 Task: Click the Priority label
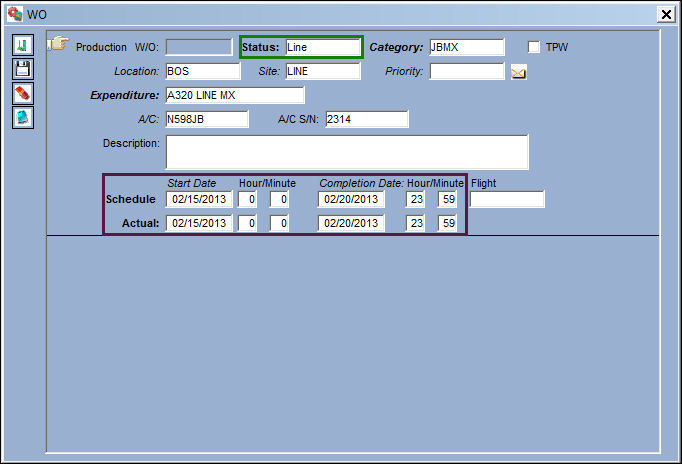point(404,71)
